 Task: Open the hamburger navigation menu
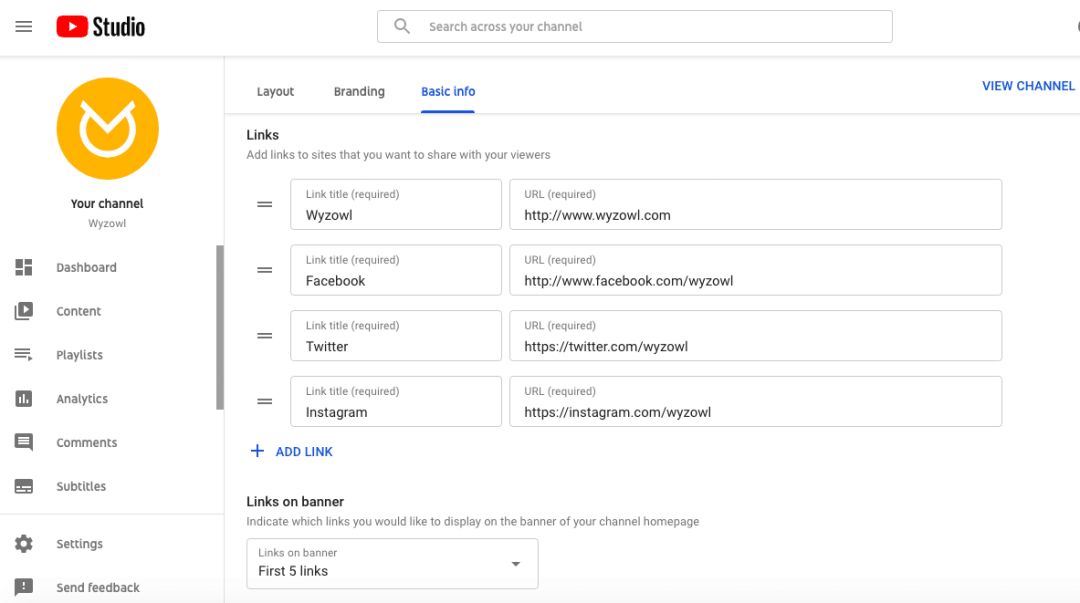(23, 26)
